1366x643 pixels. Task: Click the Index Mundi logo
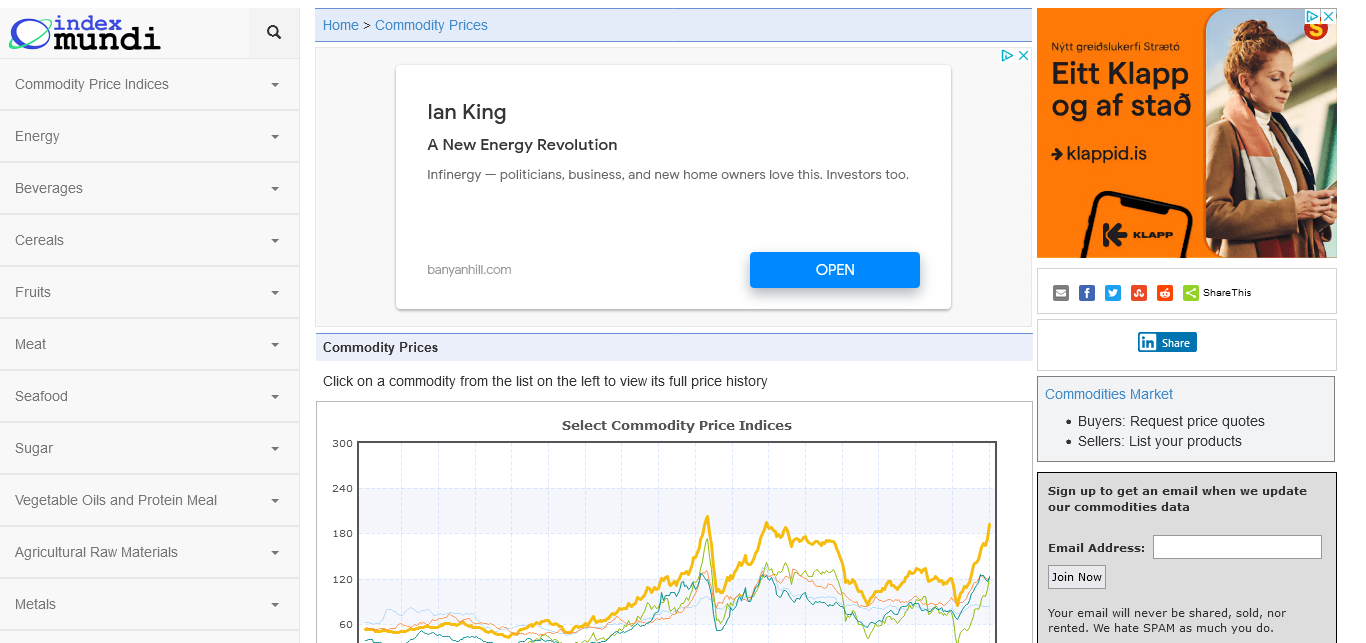[85, 33]
